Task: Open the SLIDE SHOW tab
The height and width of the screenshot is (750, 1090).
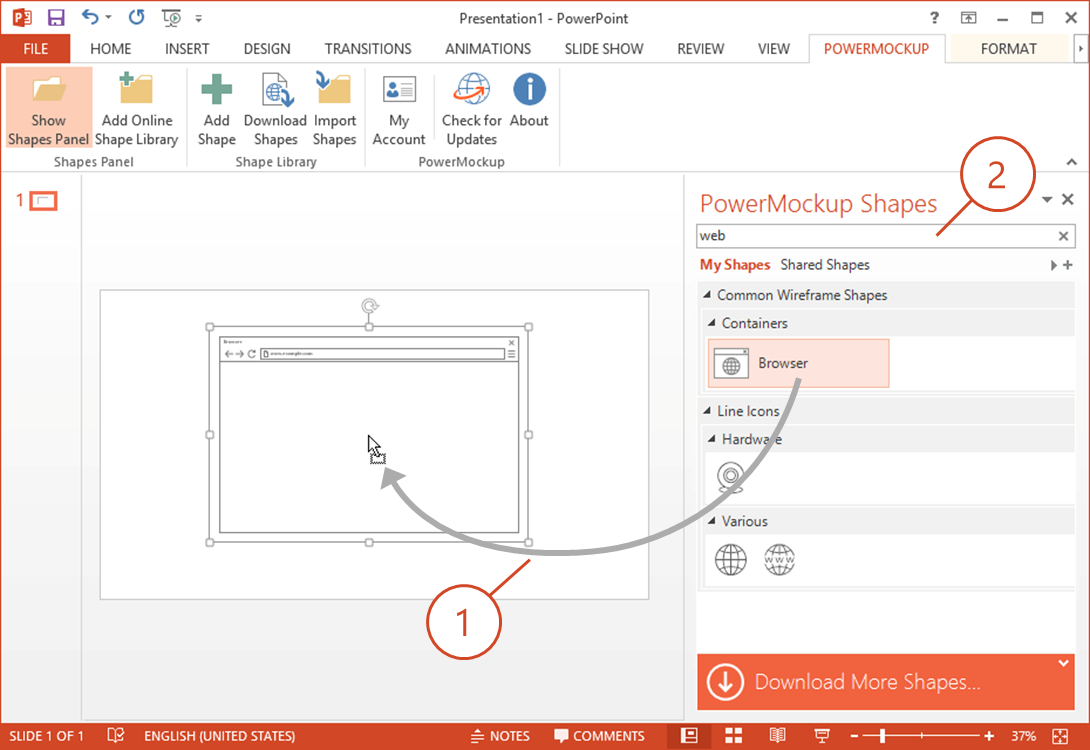Action: [603, 49]
